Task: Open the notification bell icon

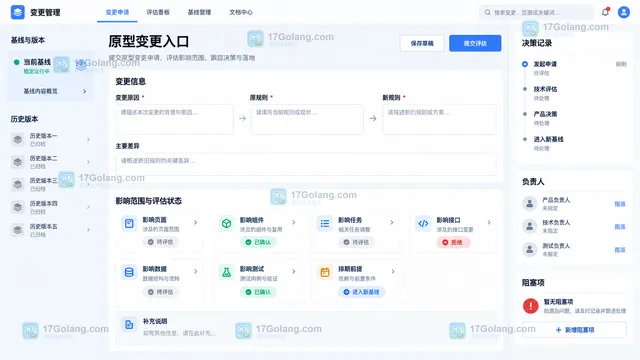Action: pos(605,12)
